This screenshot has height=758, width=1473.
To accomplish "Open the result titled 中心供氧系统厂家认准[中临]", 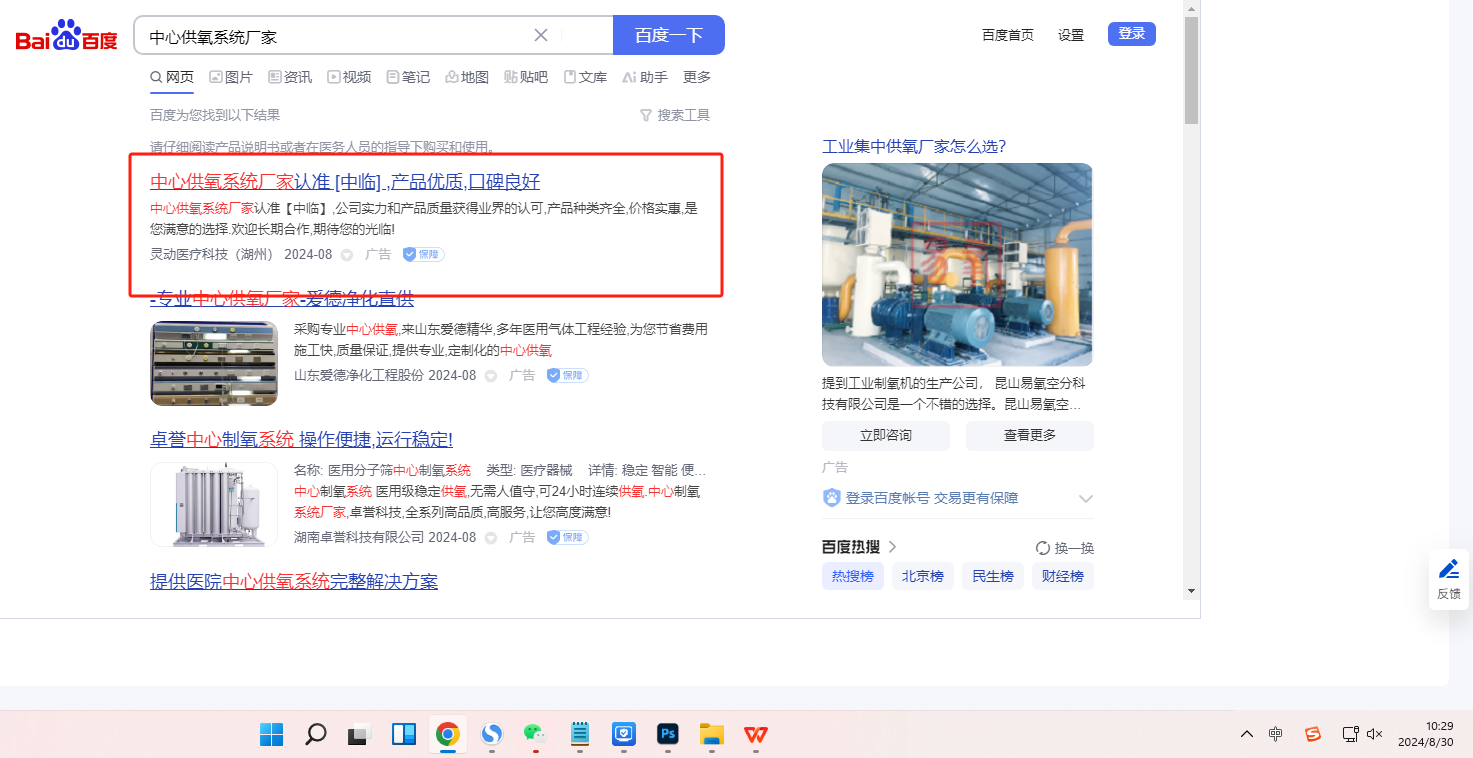I will (345, 181).
